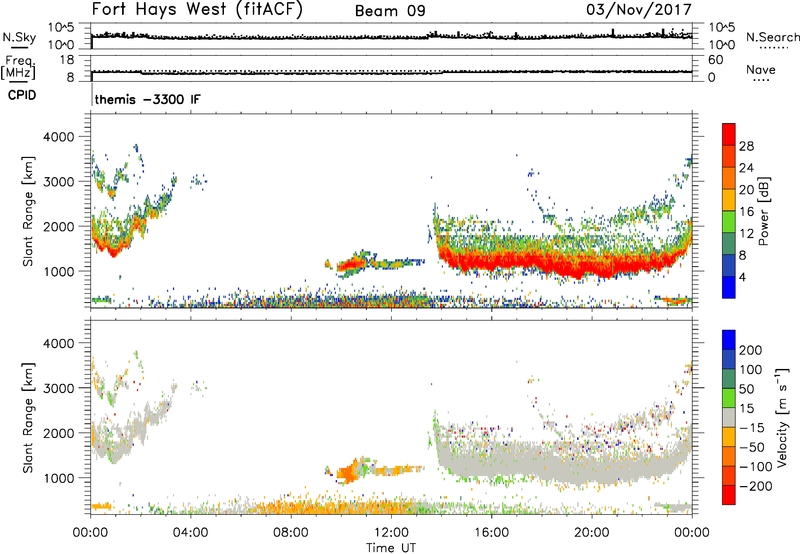Screen dimensions: 800x554
Task: Click the 'Slant Range [km]' label of velocity panel
Action: pos(28,418)
